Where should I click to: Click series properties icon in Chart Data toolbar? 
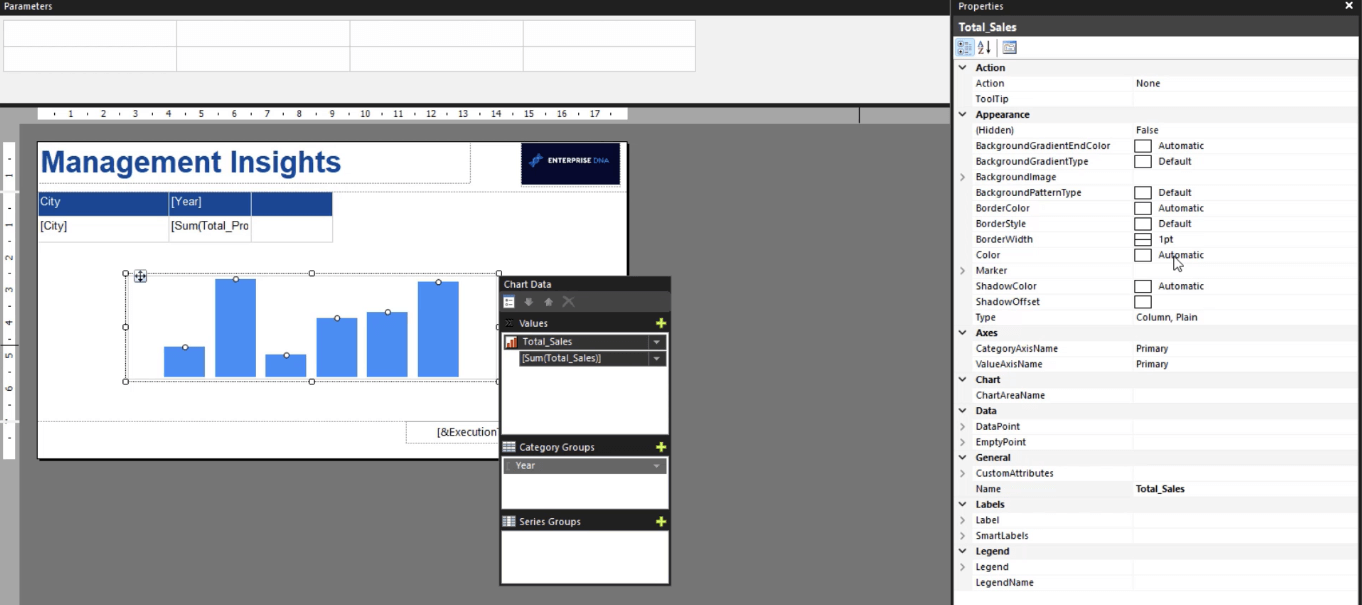tap(509, 302)
